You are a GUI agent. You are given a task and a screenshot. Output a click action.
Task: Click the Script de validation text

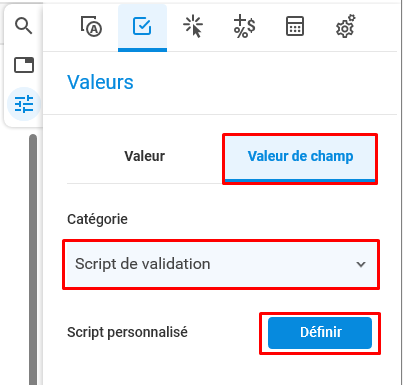143,264
